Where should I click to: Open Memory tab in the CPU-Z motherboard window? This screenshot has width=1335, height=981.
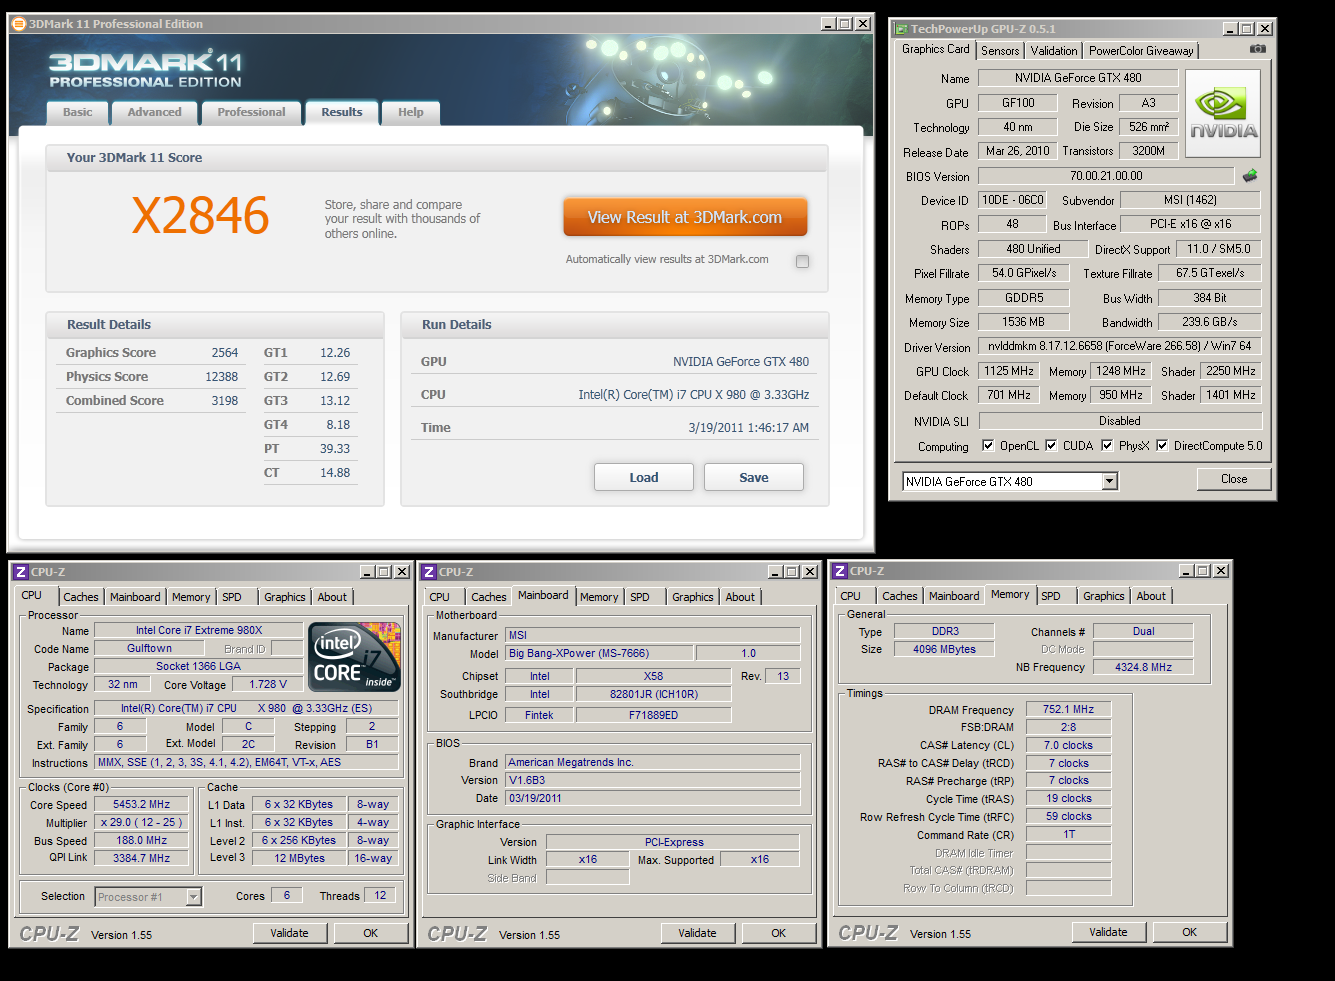coord(599,597)
